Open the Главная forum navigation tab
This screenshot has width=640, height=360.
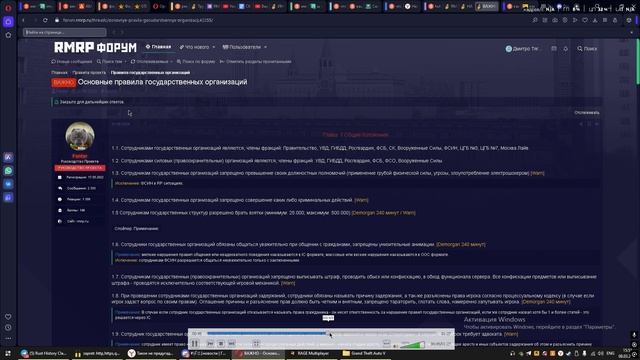158,47
